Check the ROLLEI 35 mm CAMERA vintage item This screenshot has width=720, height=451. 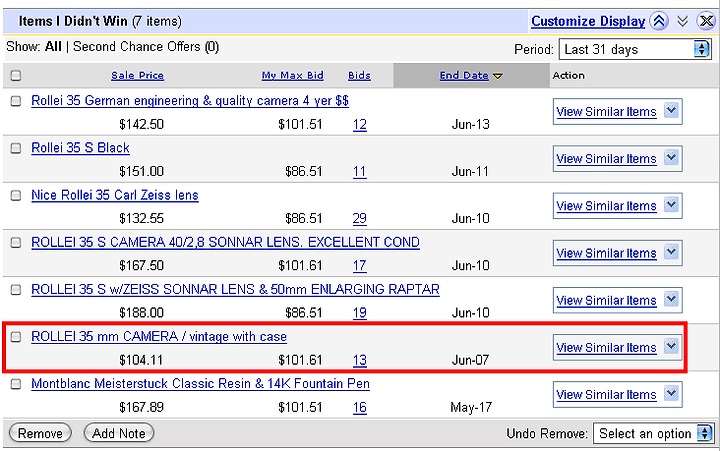point(16,337)
